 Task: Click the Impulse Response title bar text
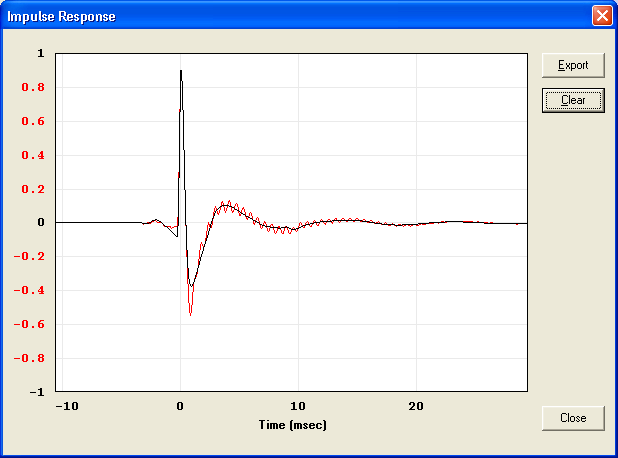click(x=61, y=17)
